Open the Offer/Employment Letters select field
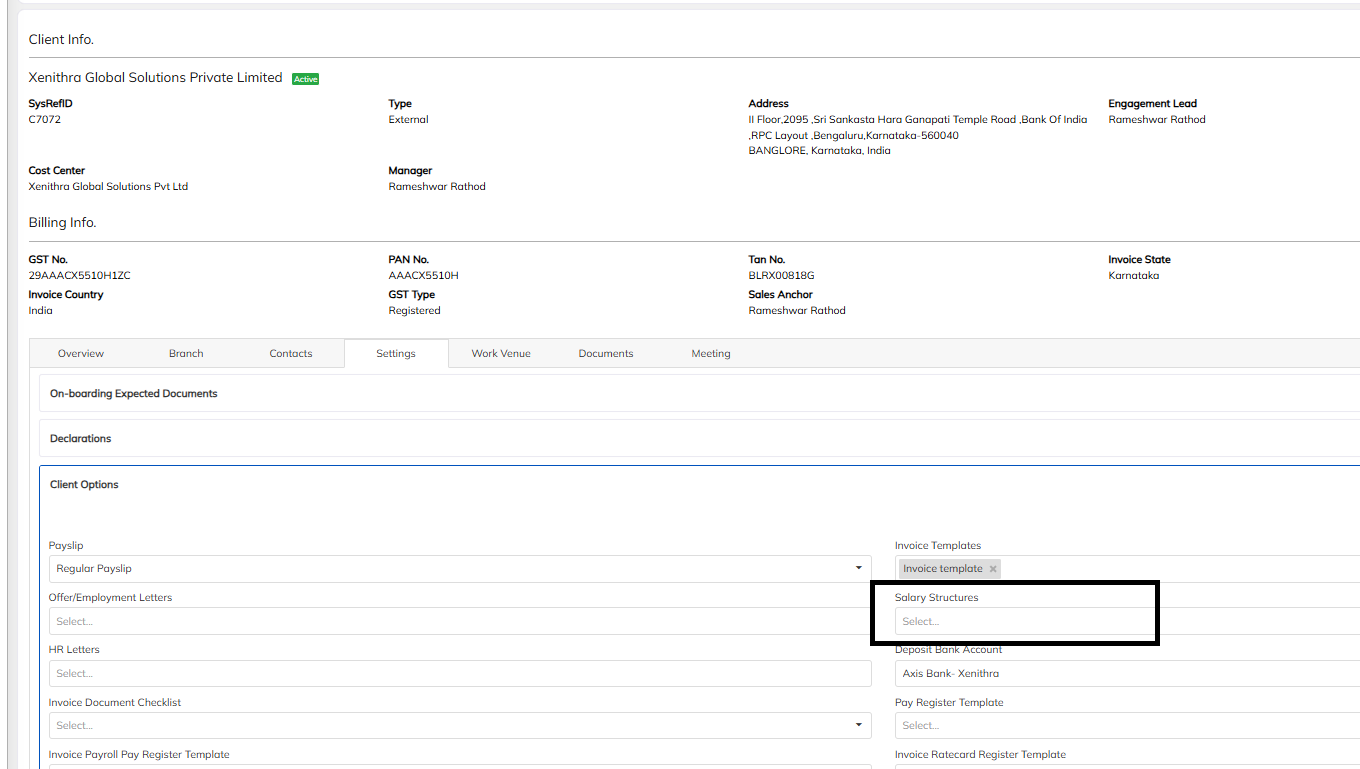The image size is (1360, 769). [460, 622]
